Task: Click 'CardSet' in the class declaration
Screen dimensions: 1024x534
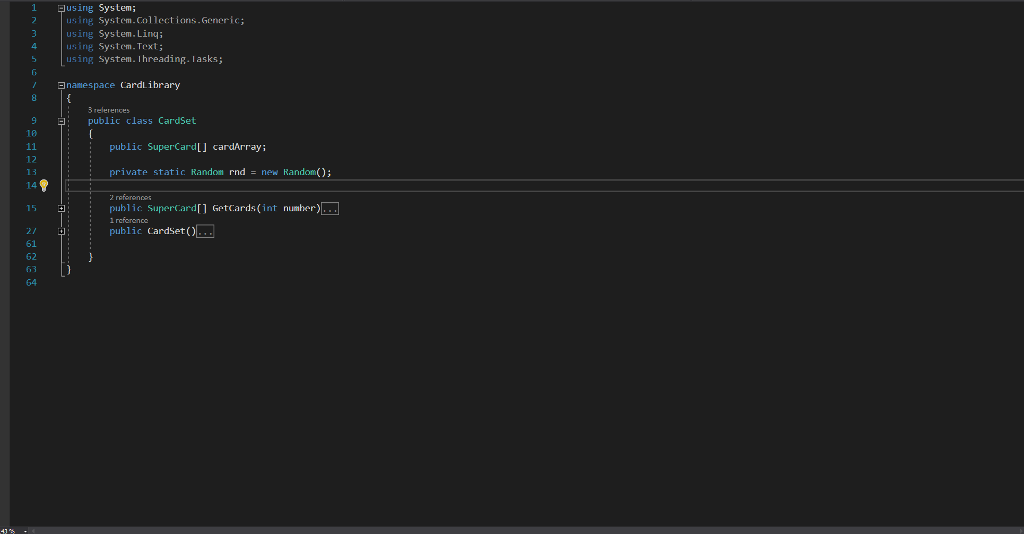Action: 177,121
